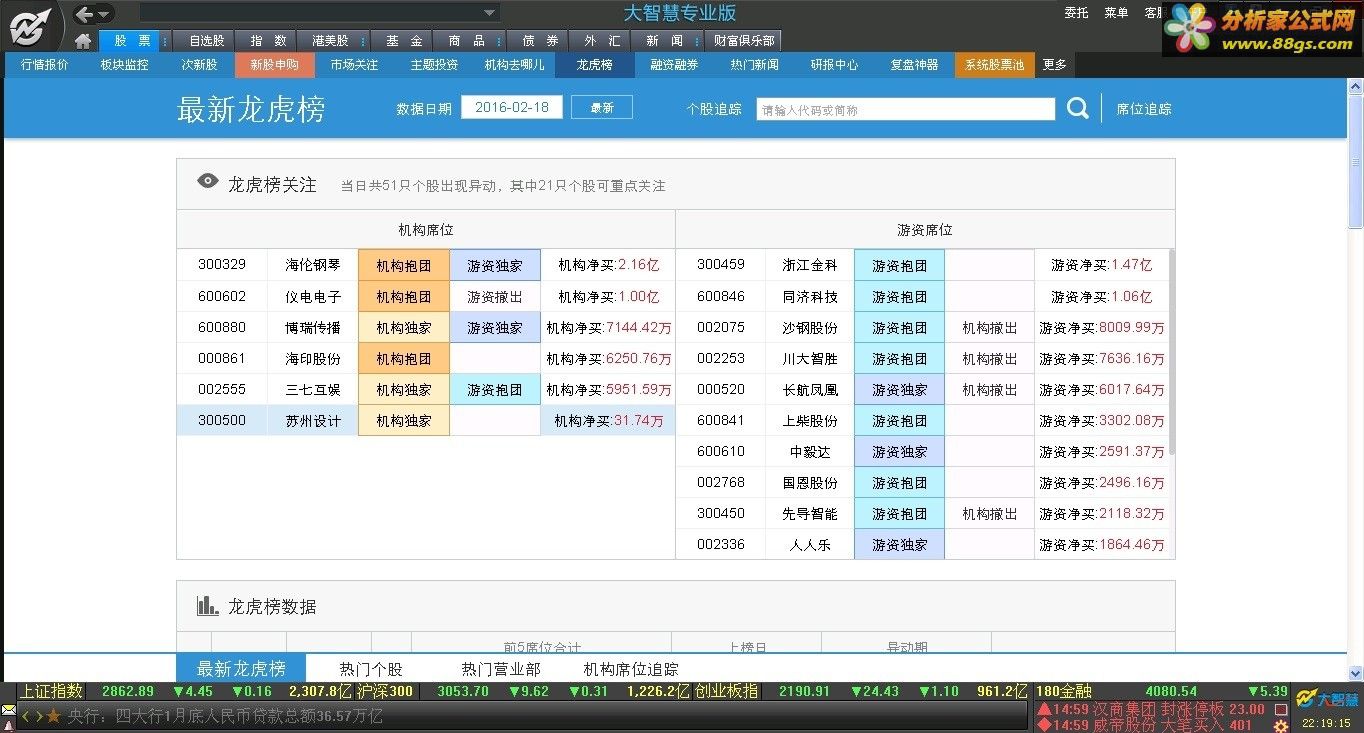Open the mail envelope icon in status bar
This screenshot has height=733, width=1364.
click(8, 710)
